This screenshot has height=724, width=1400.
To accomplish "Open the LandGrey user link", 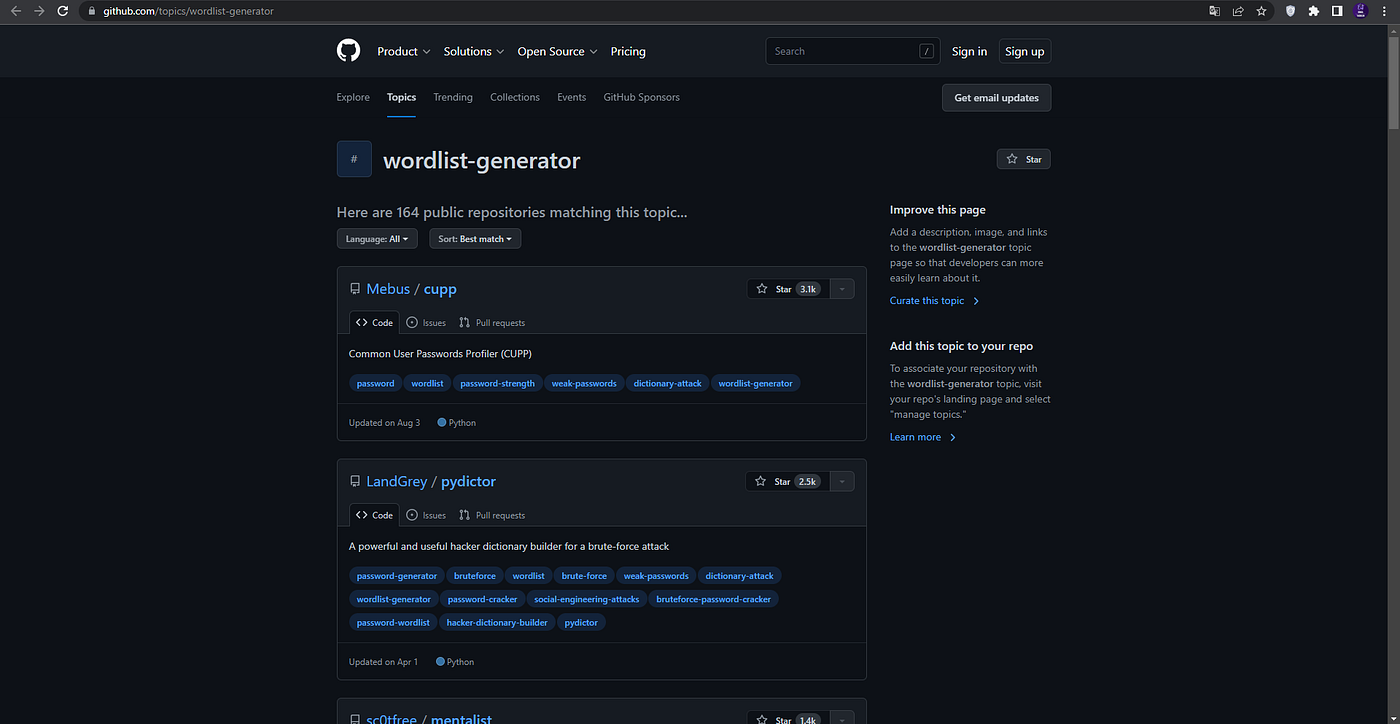I will coord(397,482).
